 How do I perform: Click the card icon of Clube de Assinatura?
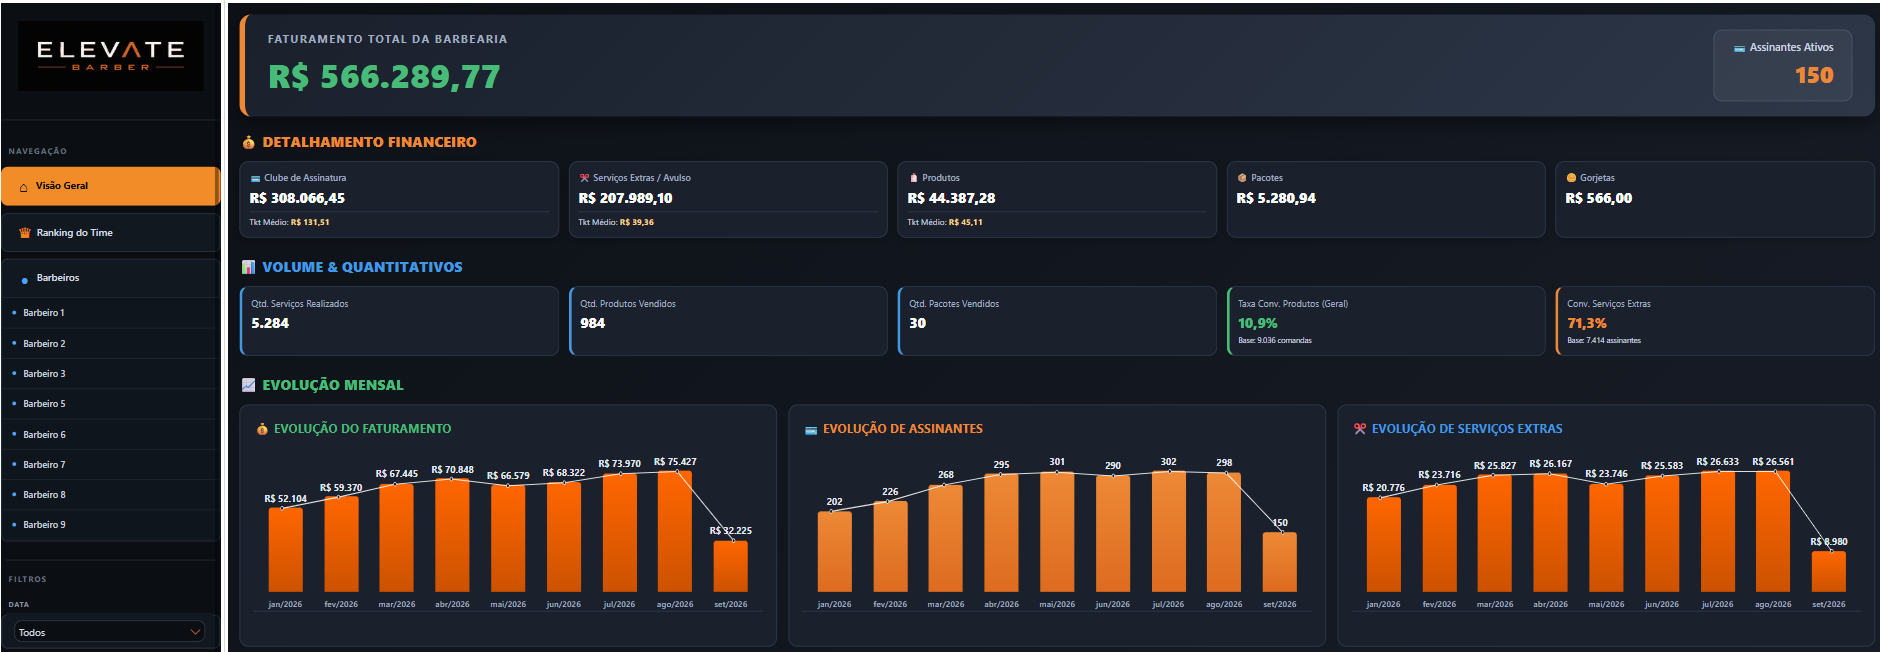pyautogui.click(x=255, y=178)
